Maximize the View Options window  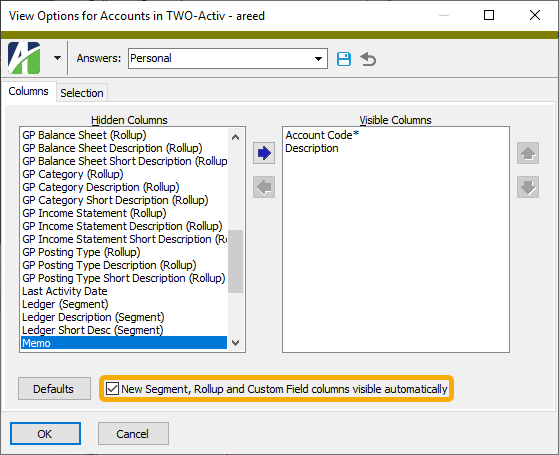click(489, 15)
